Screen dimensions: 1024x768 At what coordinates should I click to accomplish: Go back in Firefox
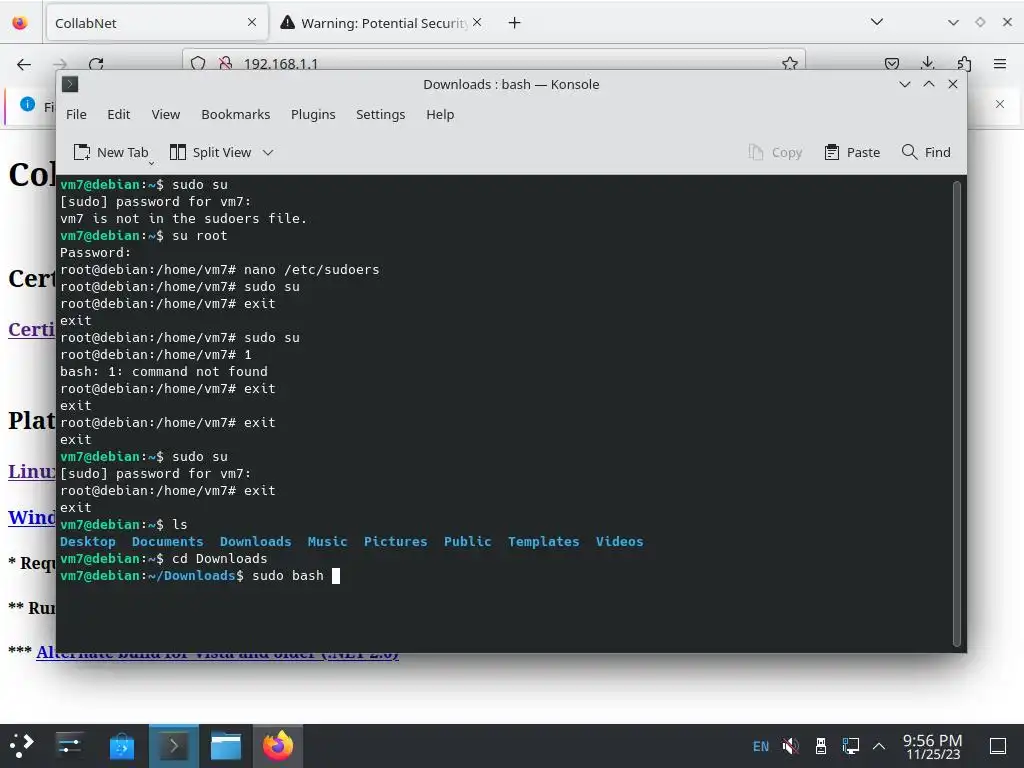(x=24, y=64)
